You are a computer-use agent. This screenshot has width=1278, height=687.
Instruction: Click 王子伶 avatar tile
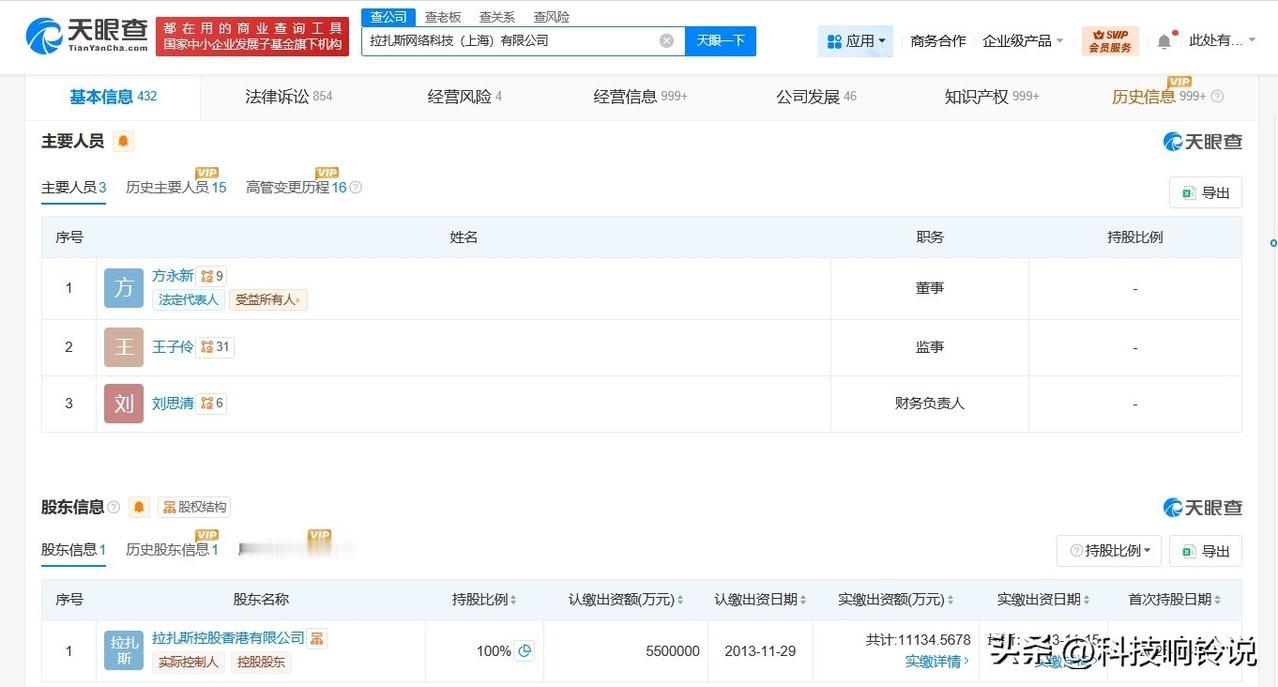[x=124, y=347]
